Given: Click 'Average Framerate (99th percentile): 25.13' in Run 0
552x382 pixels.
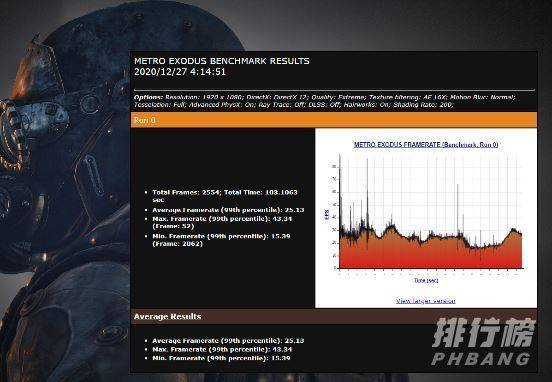Looking at the screenshot, I should point(228,210).
